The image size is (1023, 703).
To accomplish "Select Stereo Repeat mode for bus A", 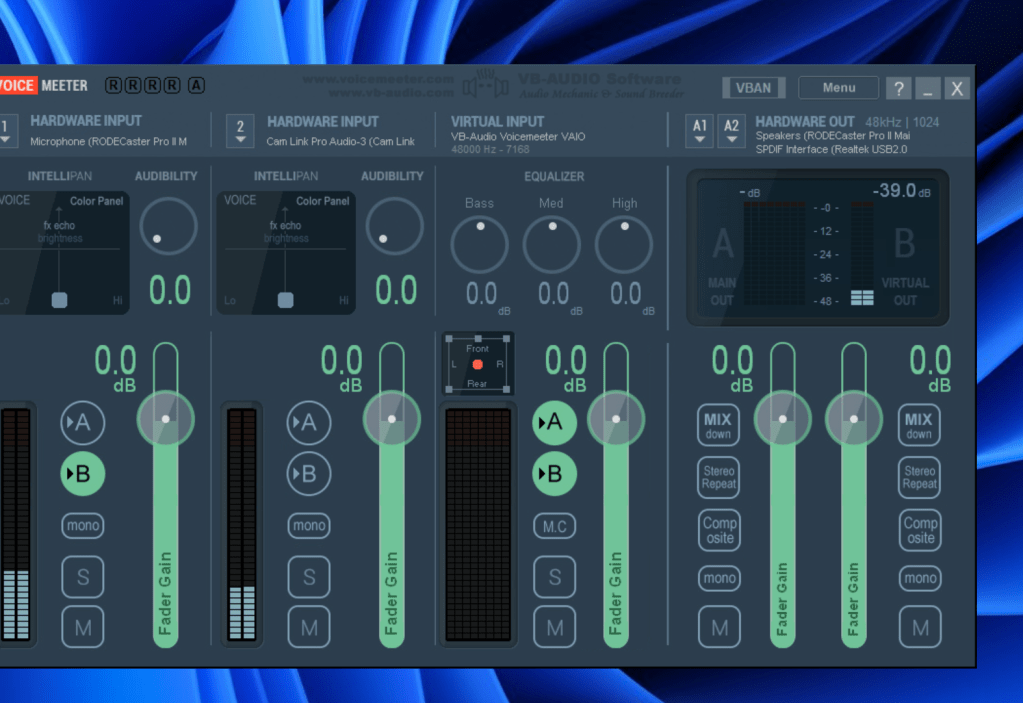I will pyautogui.click(x=719, y=477).
